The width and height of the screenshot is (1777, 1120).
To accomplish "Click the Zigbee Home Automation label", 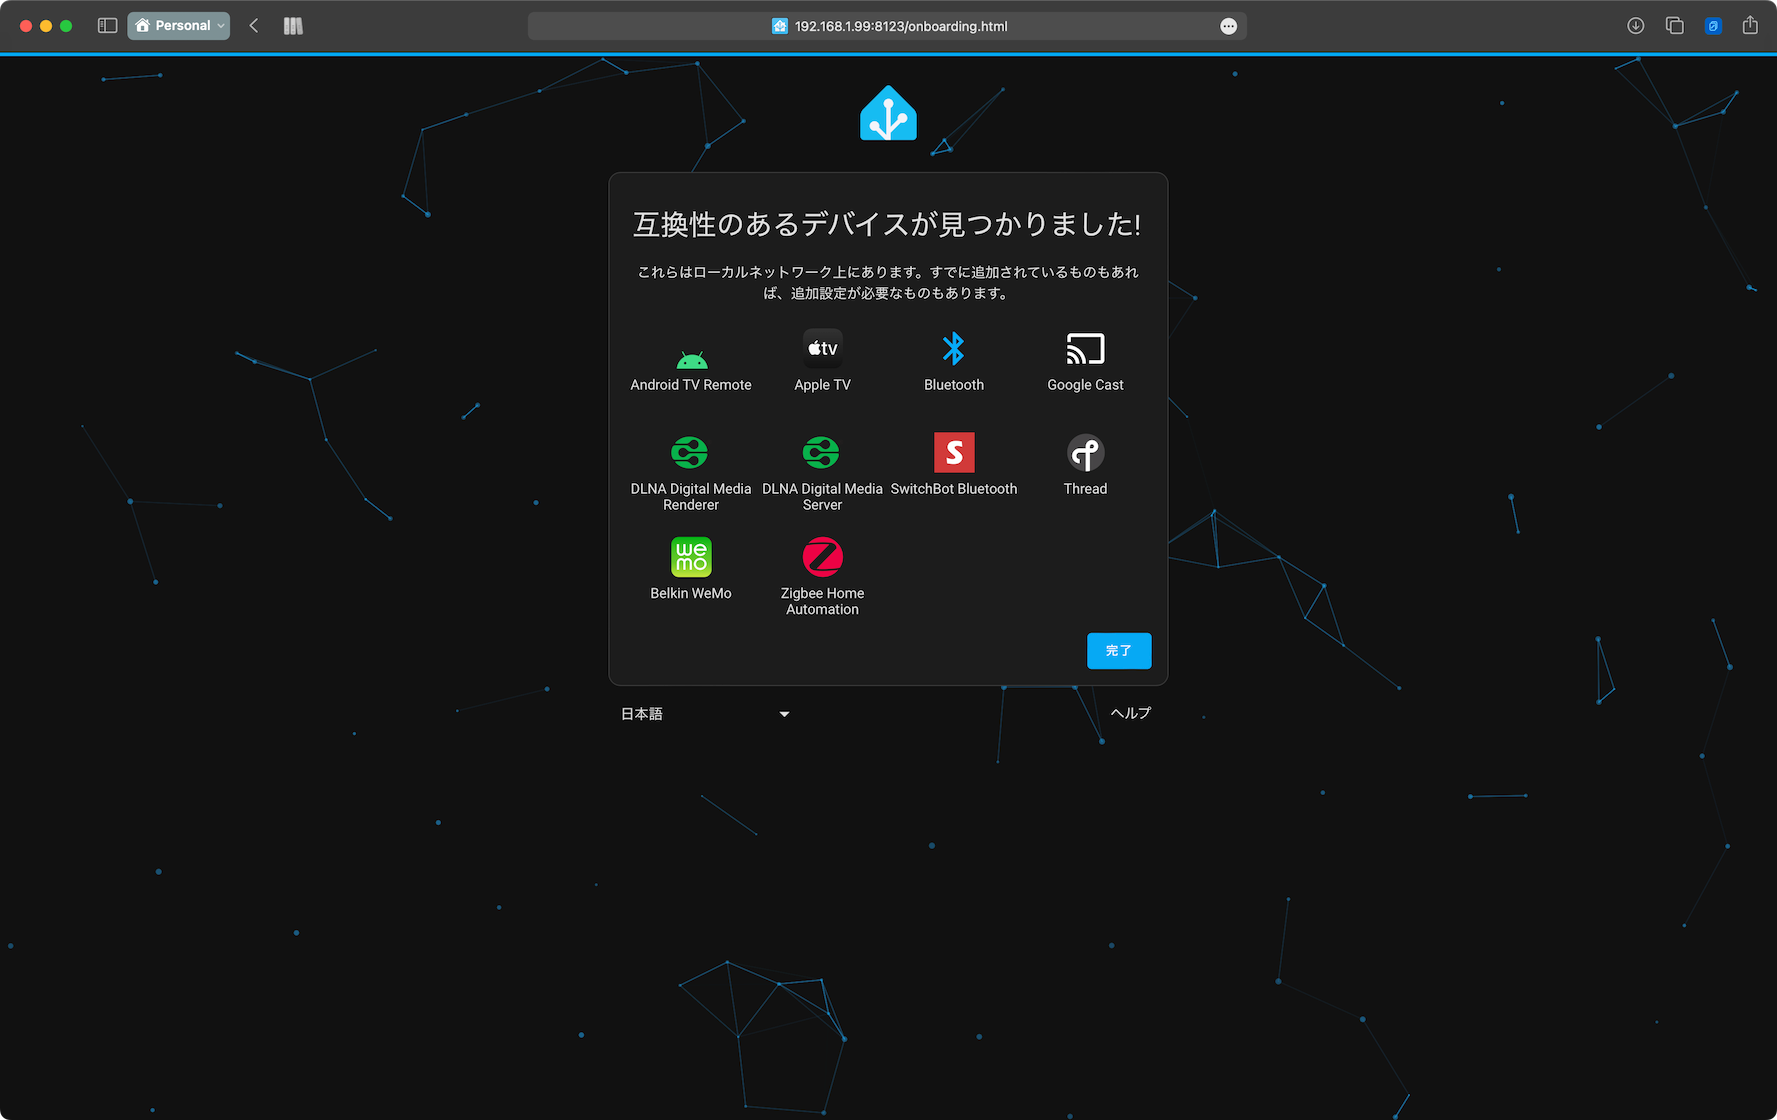I will 823,601.
